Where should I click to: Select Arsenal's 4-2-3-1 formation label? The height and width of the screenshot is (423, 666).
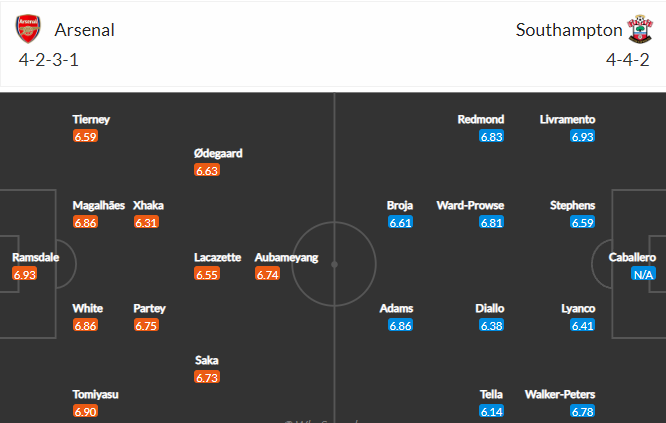pos(50,60)
